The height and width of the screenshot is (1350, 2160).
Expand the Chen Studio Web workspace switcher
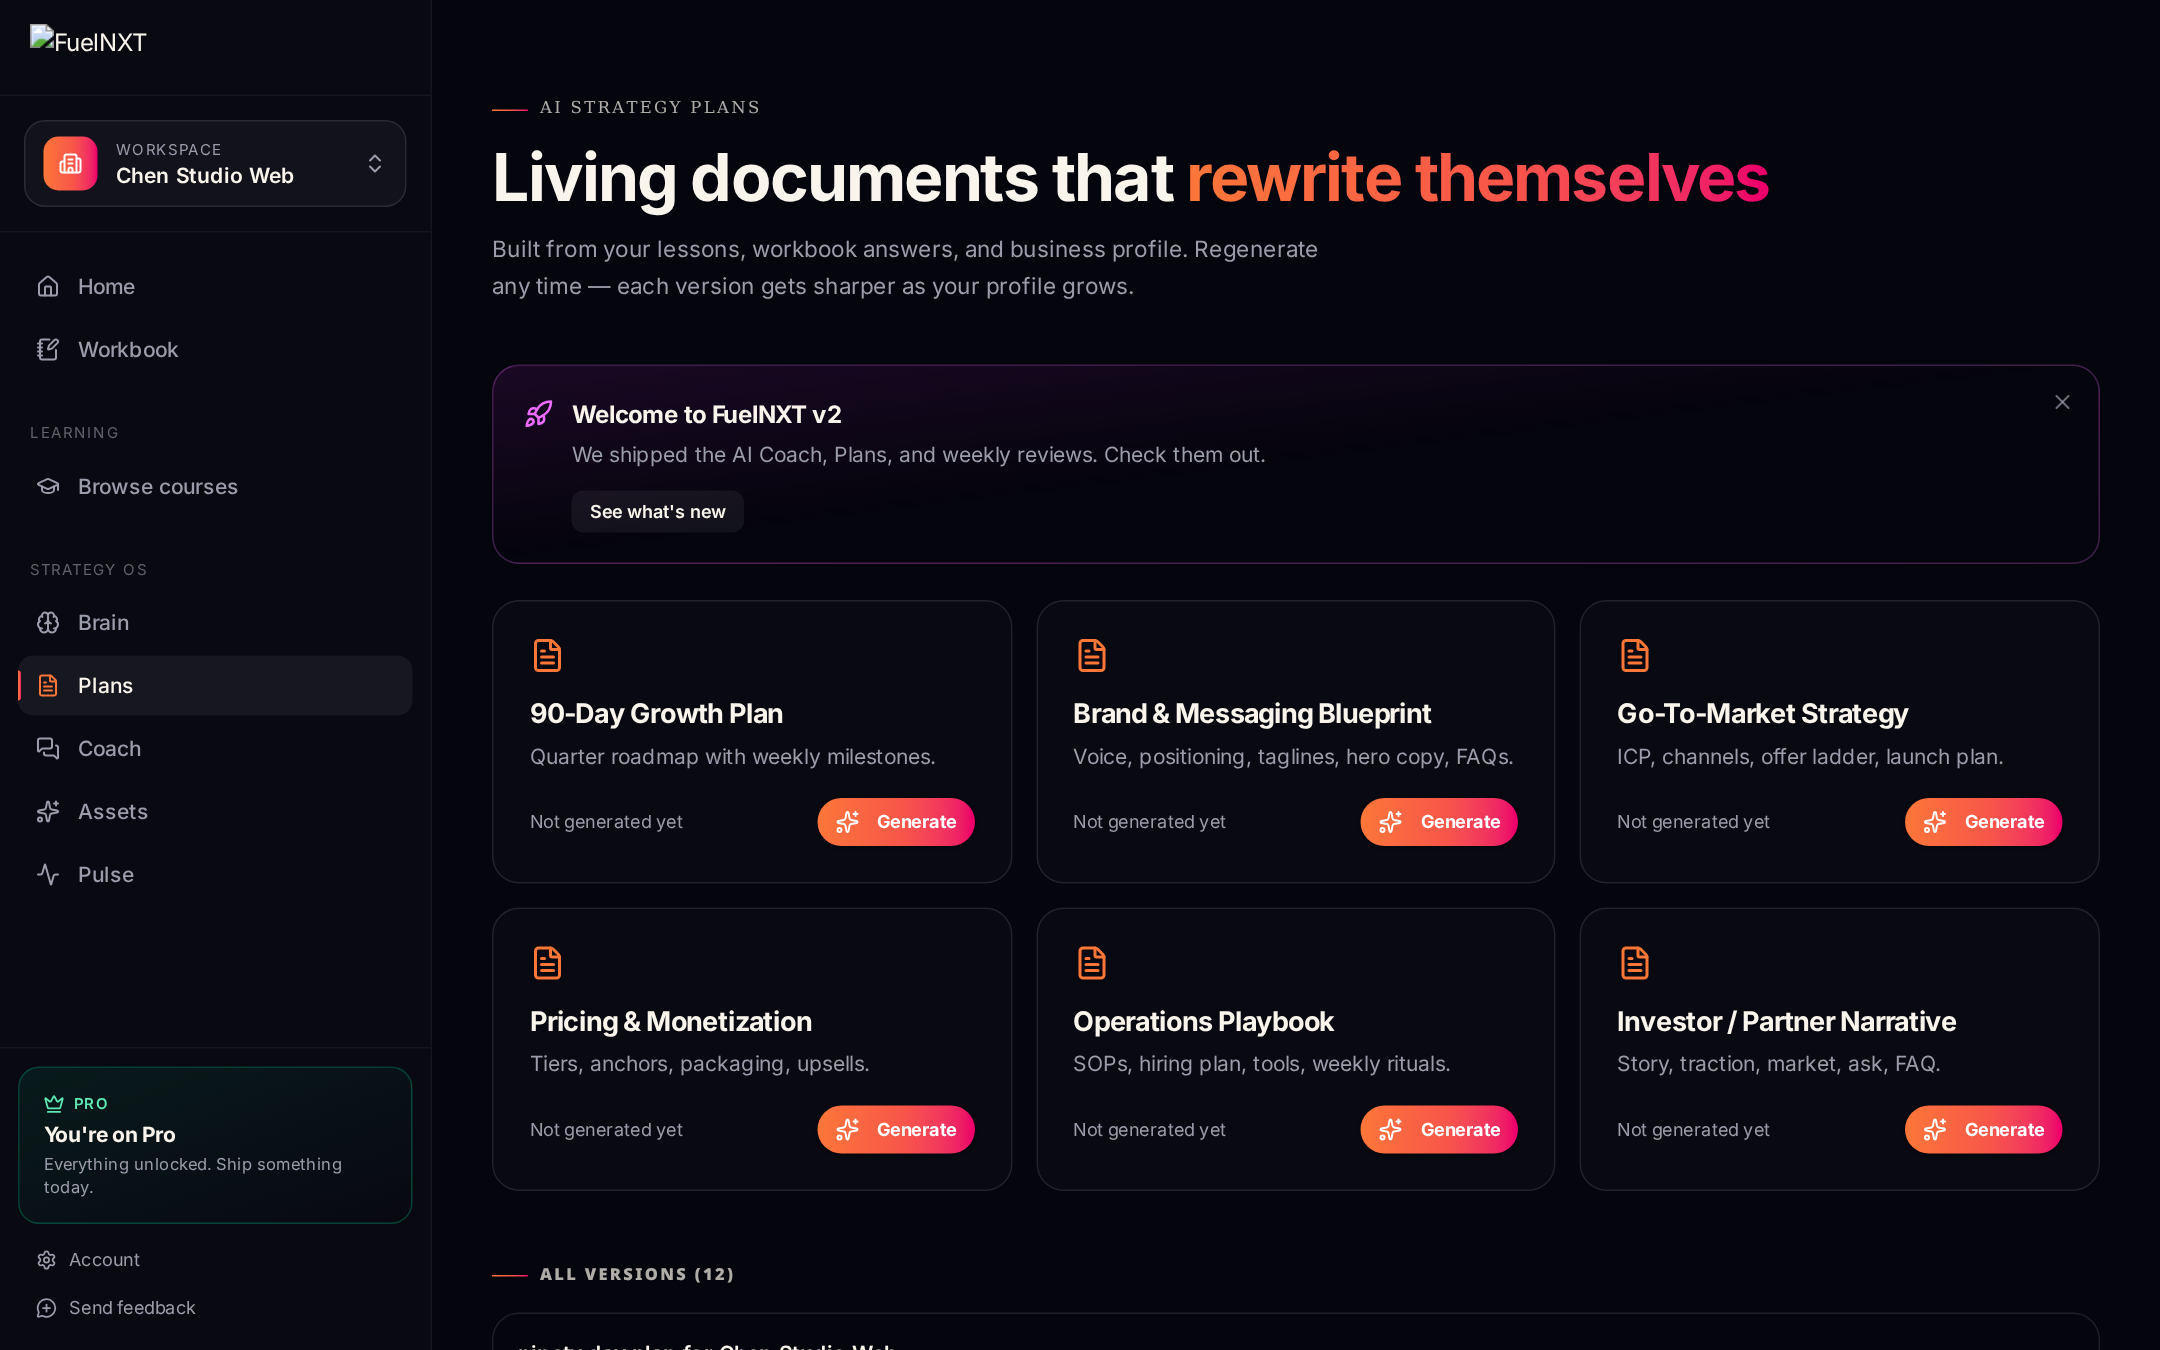[215, 164]
